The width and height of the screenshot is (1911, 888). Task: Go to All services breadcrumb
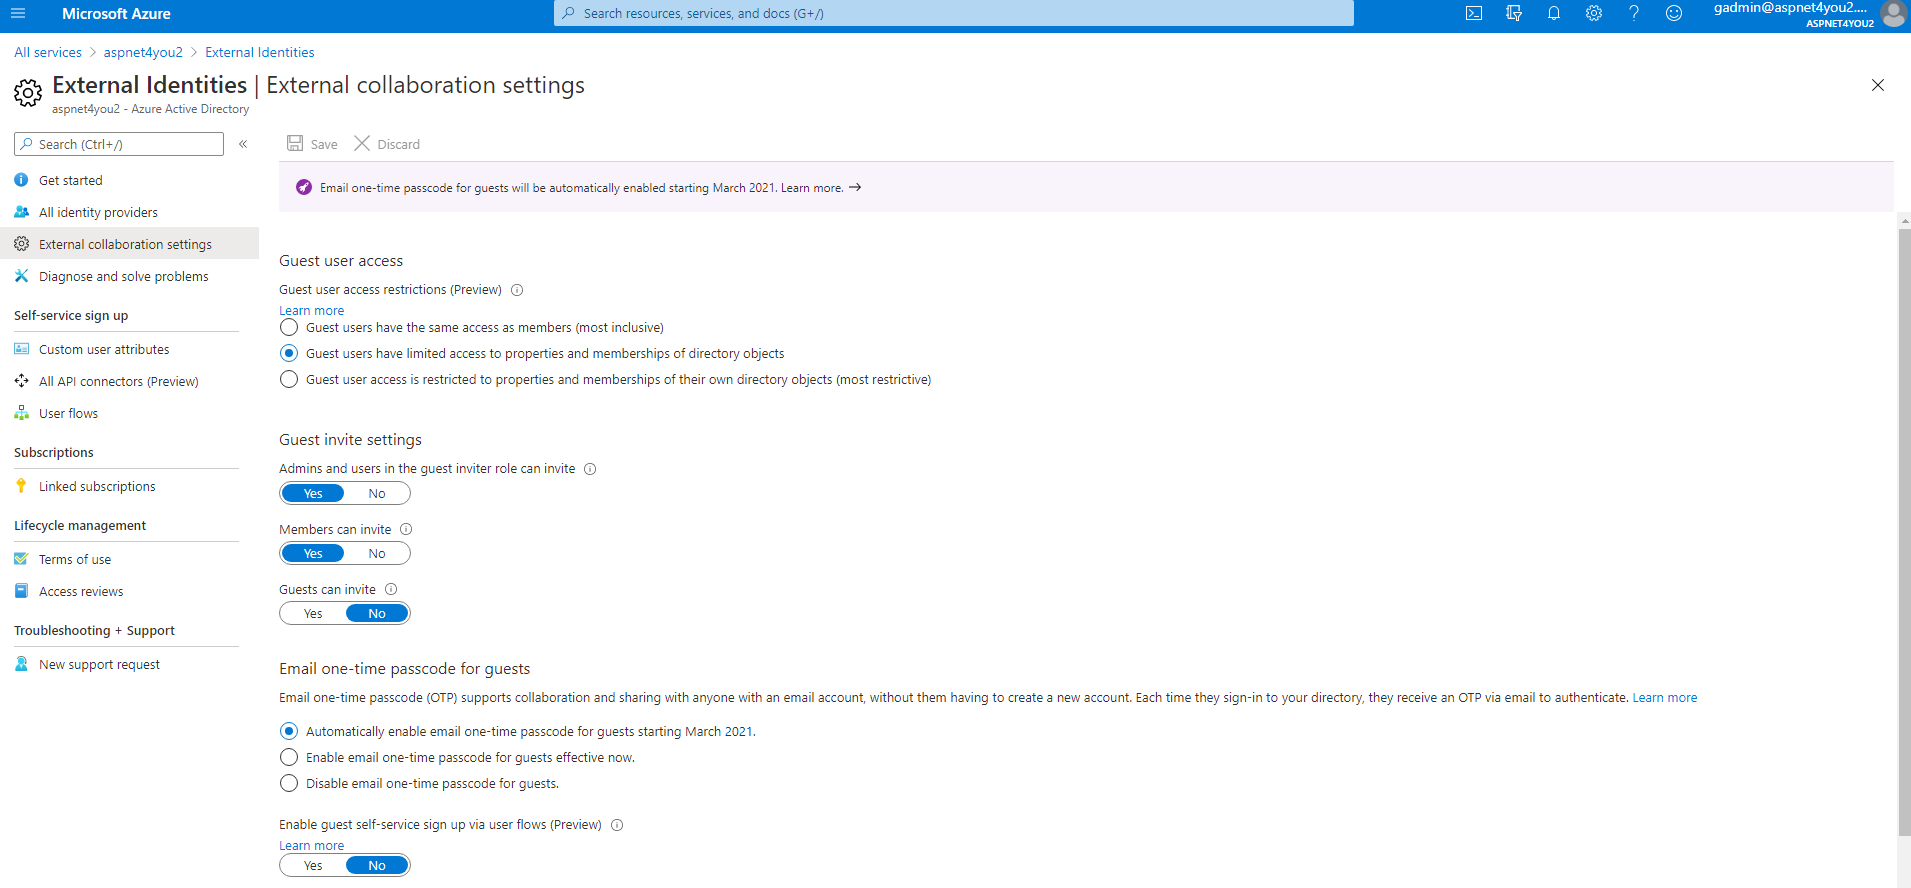(x=48, y=52)
